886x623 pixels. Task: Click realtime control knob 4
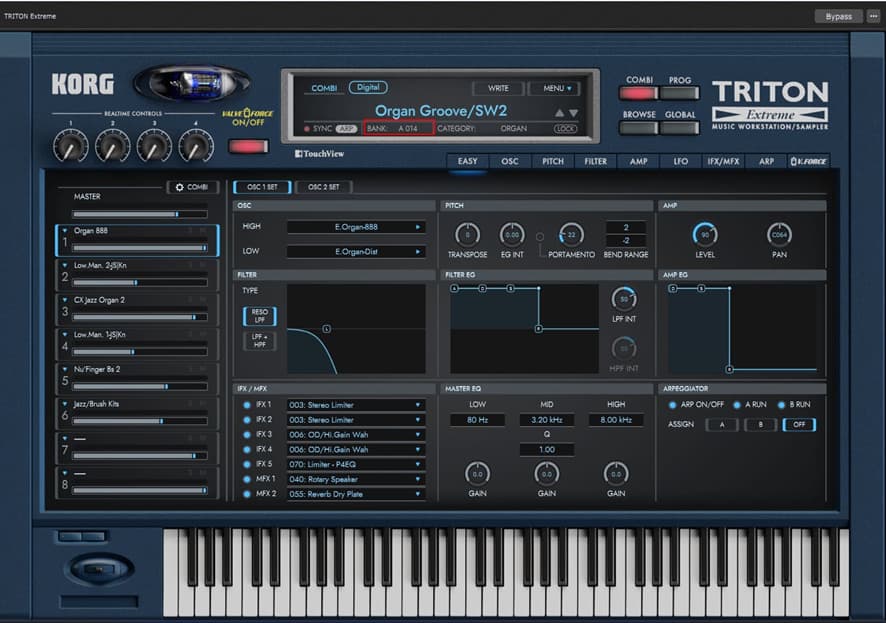pyautogui.click(x=196, y=146)
